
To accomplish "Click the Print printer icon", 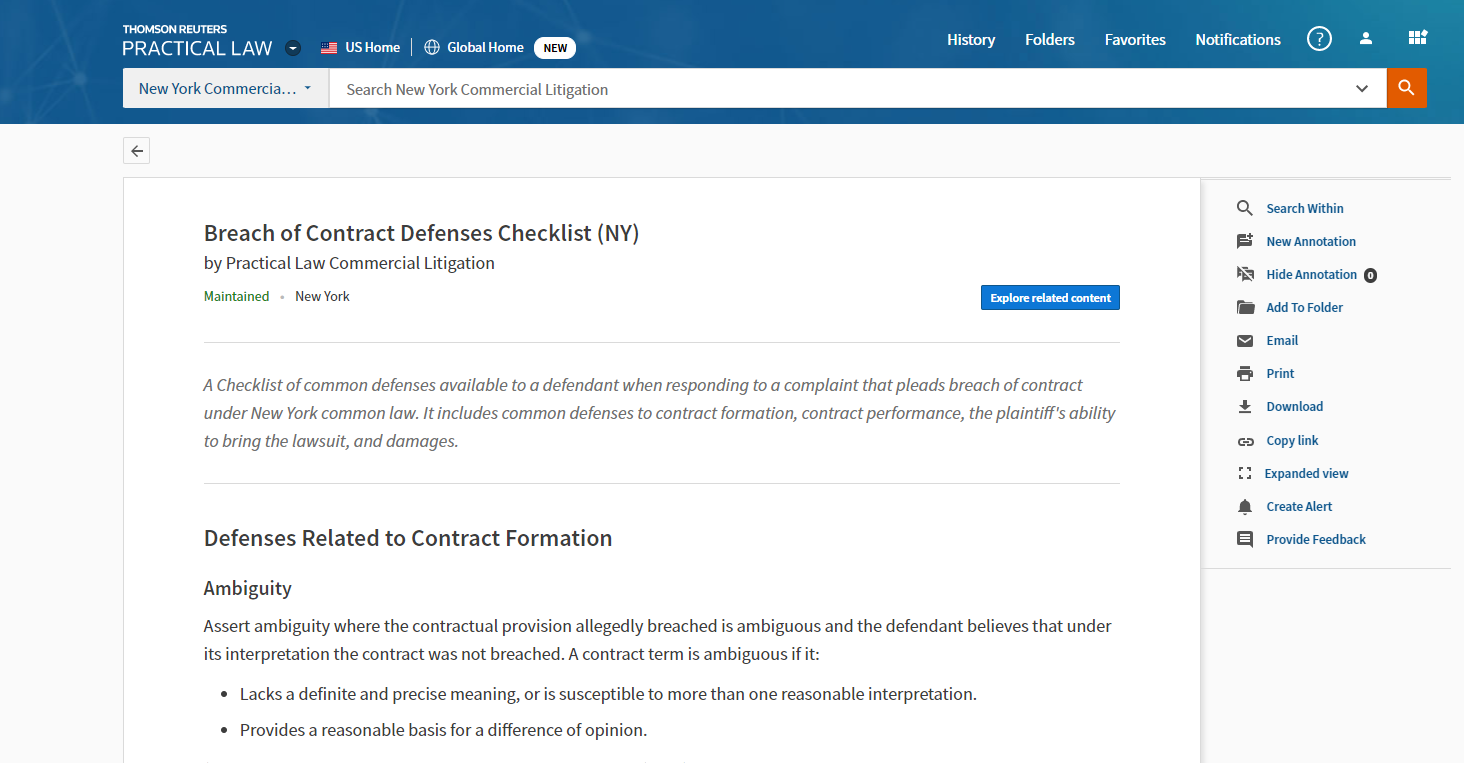I will click(x=1245, y=374).
